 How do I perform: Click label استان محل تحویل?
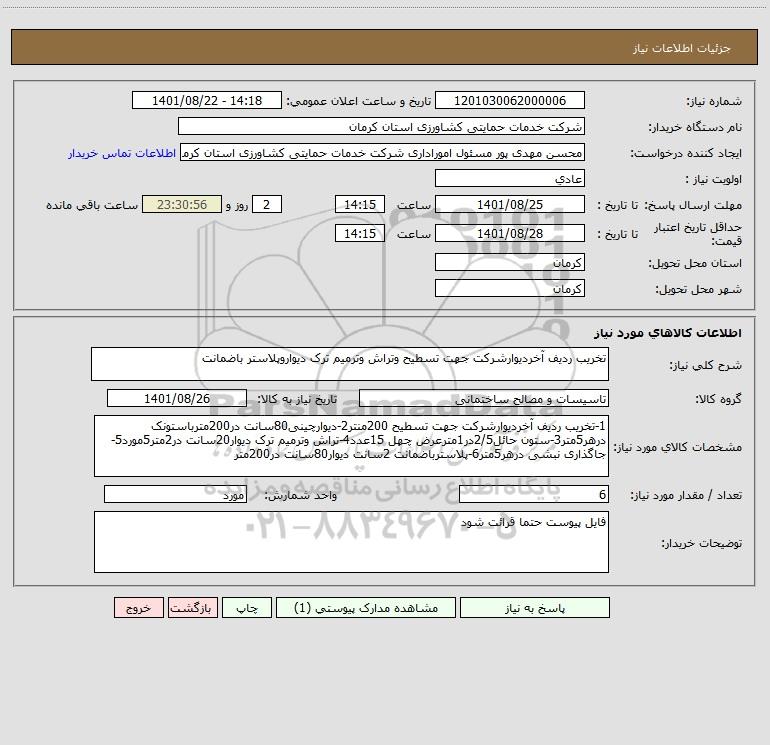point(695,263)
